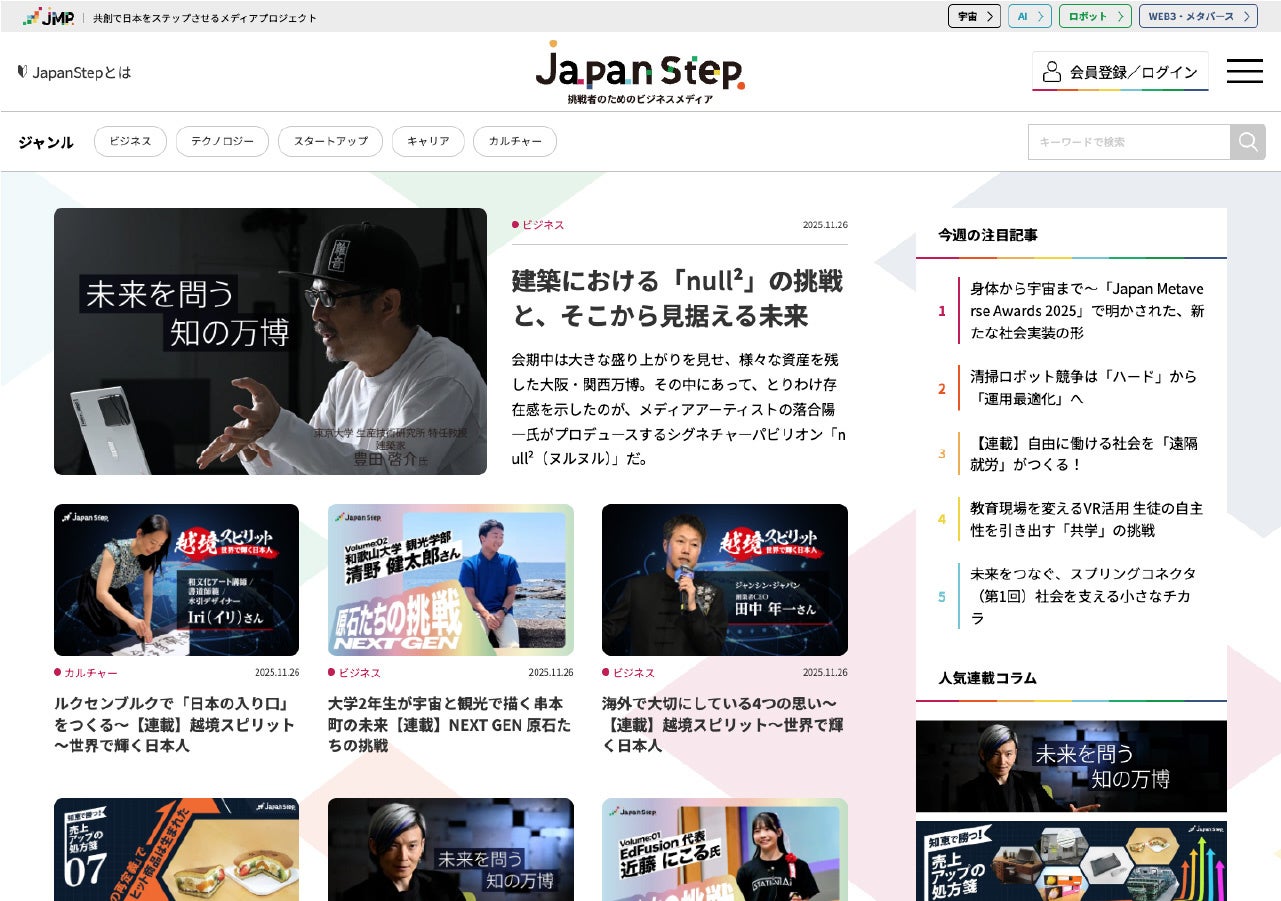This screenshot has height=901, width=1281.
Task: Open the 宇宙 topic chip
Action: [974, 16]
